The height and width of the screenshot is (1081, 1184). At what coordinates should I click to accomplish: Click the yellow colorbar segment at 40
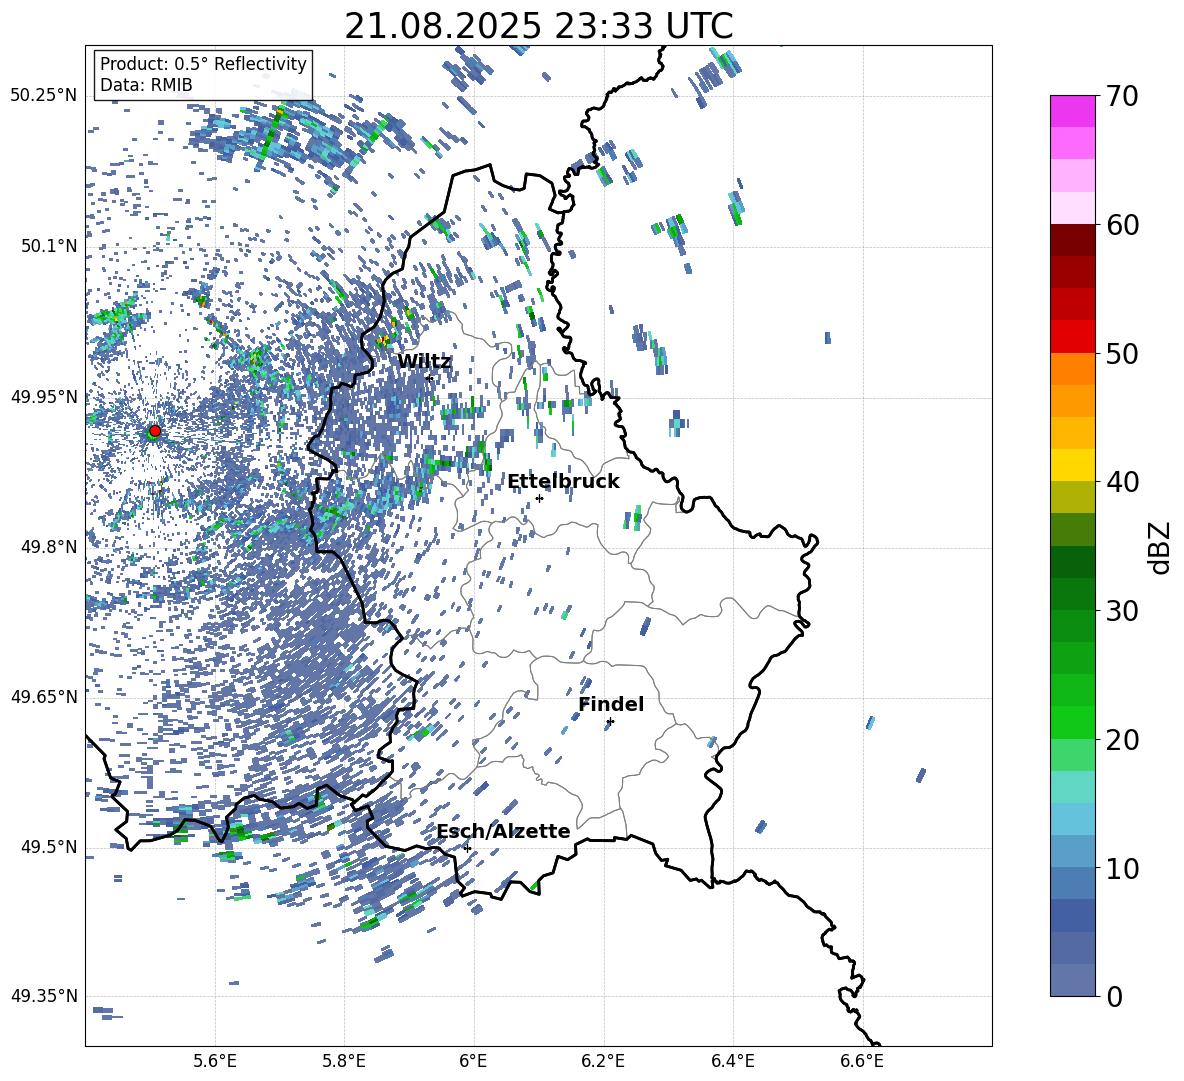click(x=1072, y=465)
